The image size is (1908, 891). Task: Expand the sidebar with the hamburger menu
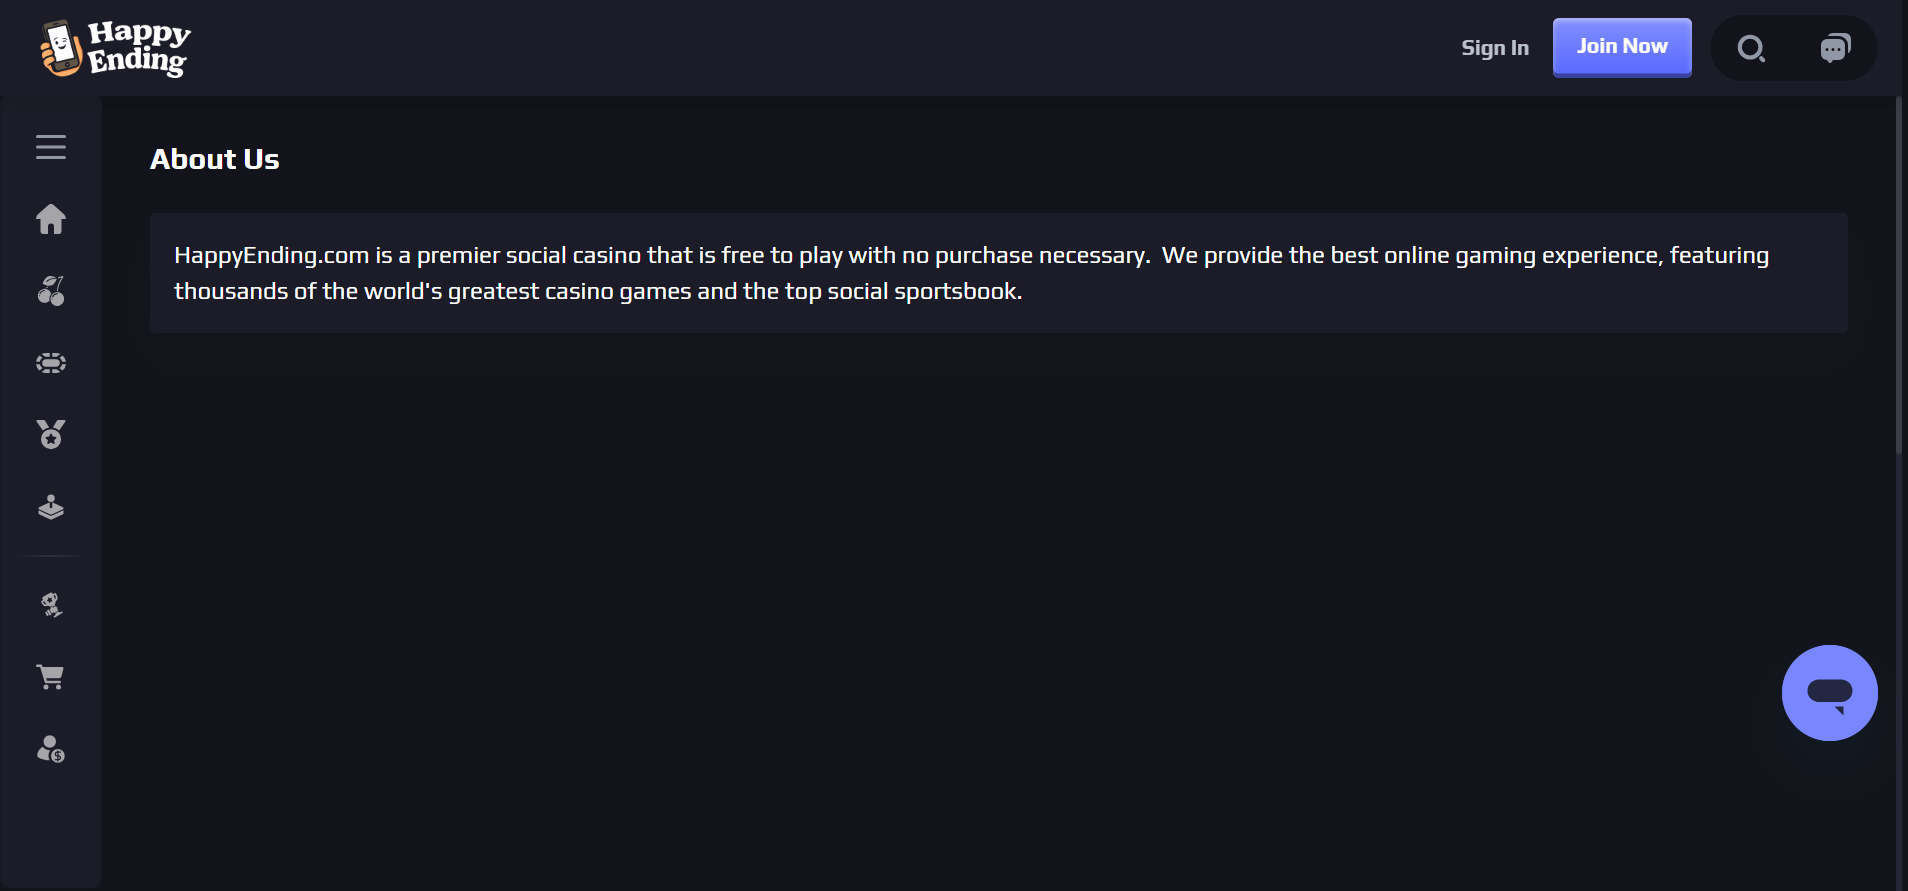tap(51, 147)
